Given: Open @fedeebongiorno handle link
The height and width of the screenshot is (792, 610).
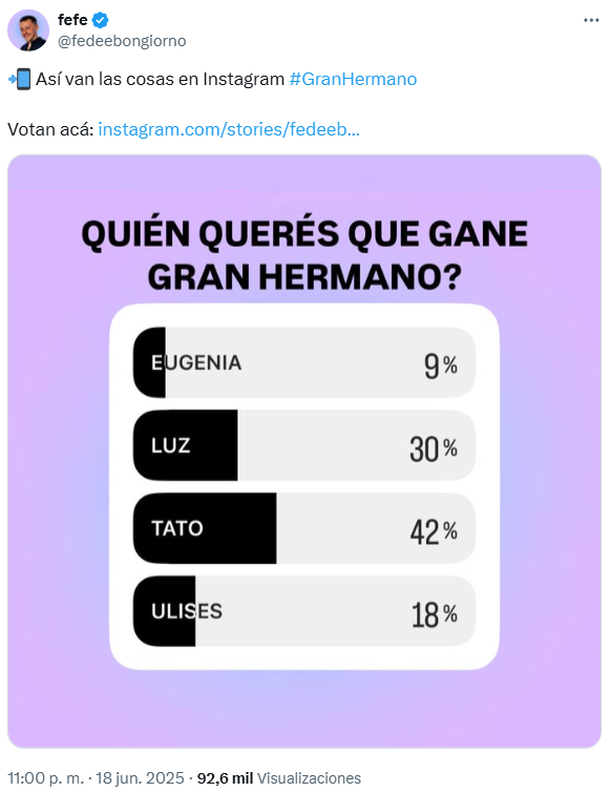Looking at the screenshot, I should (122, 40).
